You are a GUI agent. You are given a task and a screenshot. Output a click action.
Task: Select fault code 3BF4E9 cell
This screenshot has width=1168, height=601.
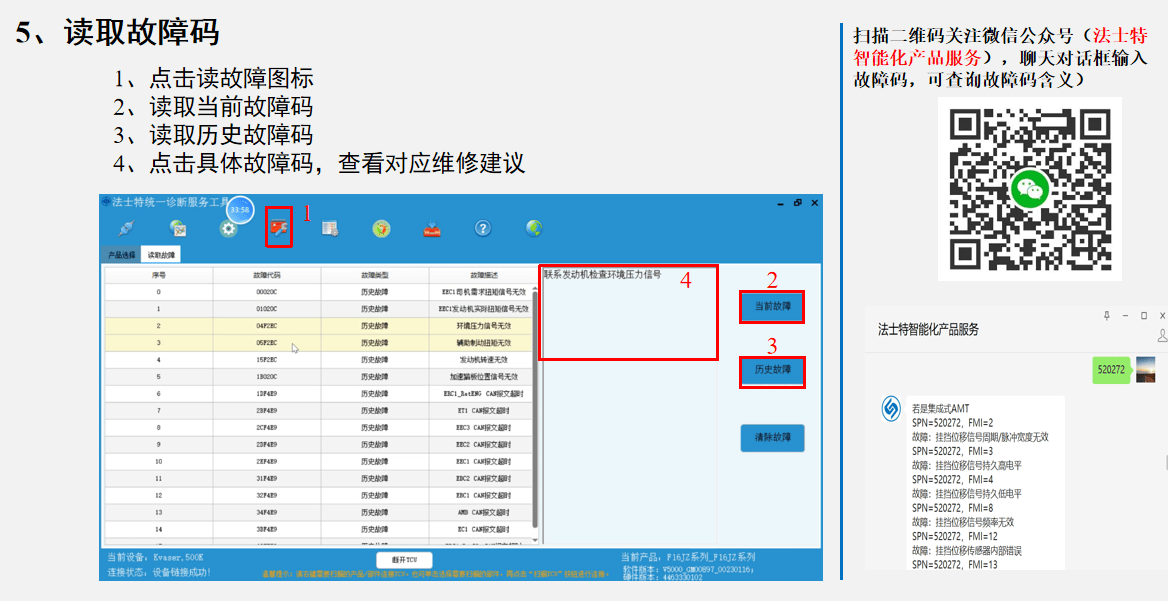pos(267,530)
